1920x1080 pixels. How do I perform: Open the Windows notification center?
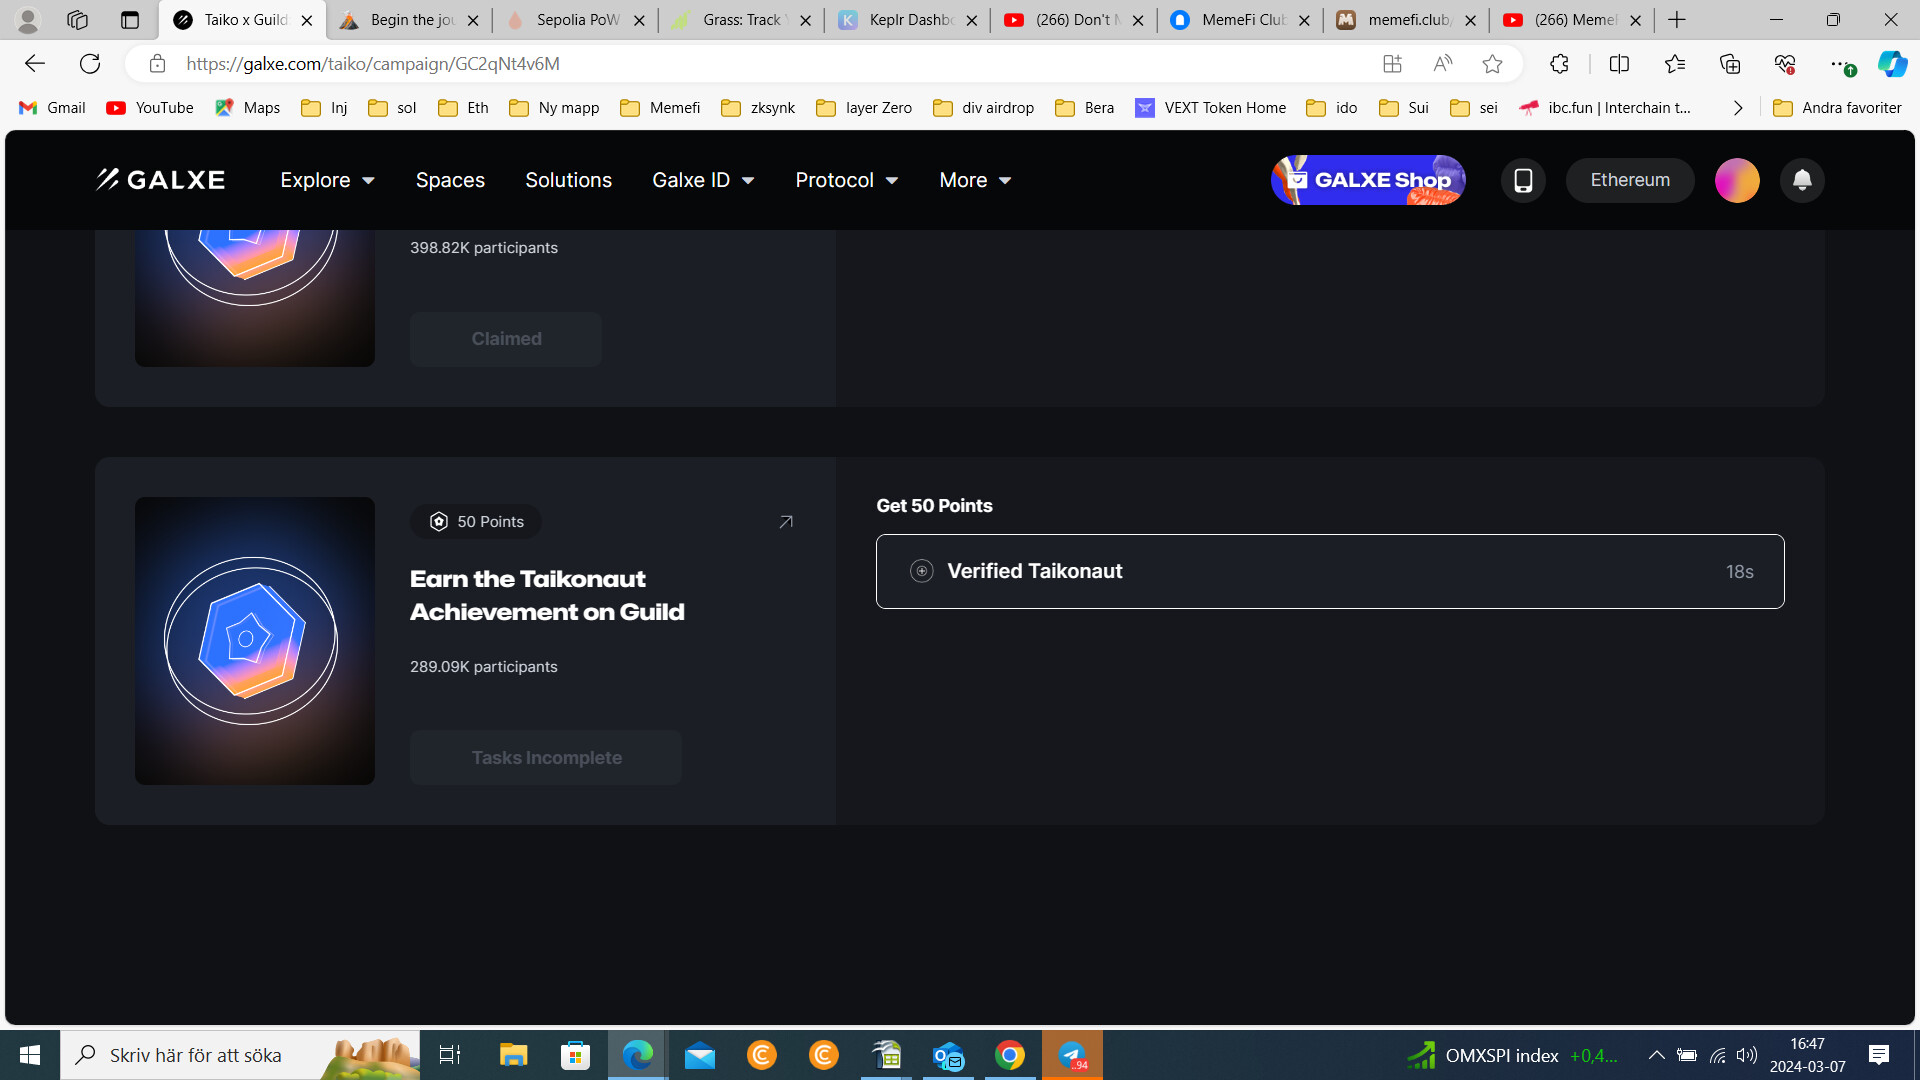click(x=1879, y=1055)
